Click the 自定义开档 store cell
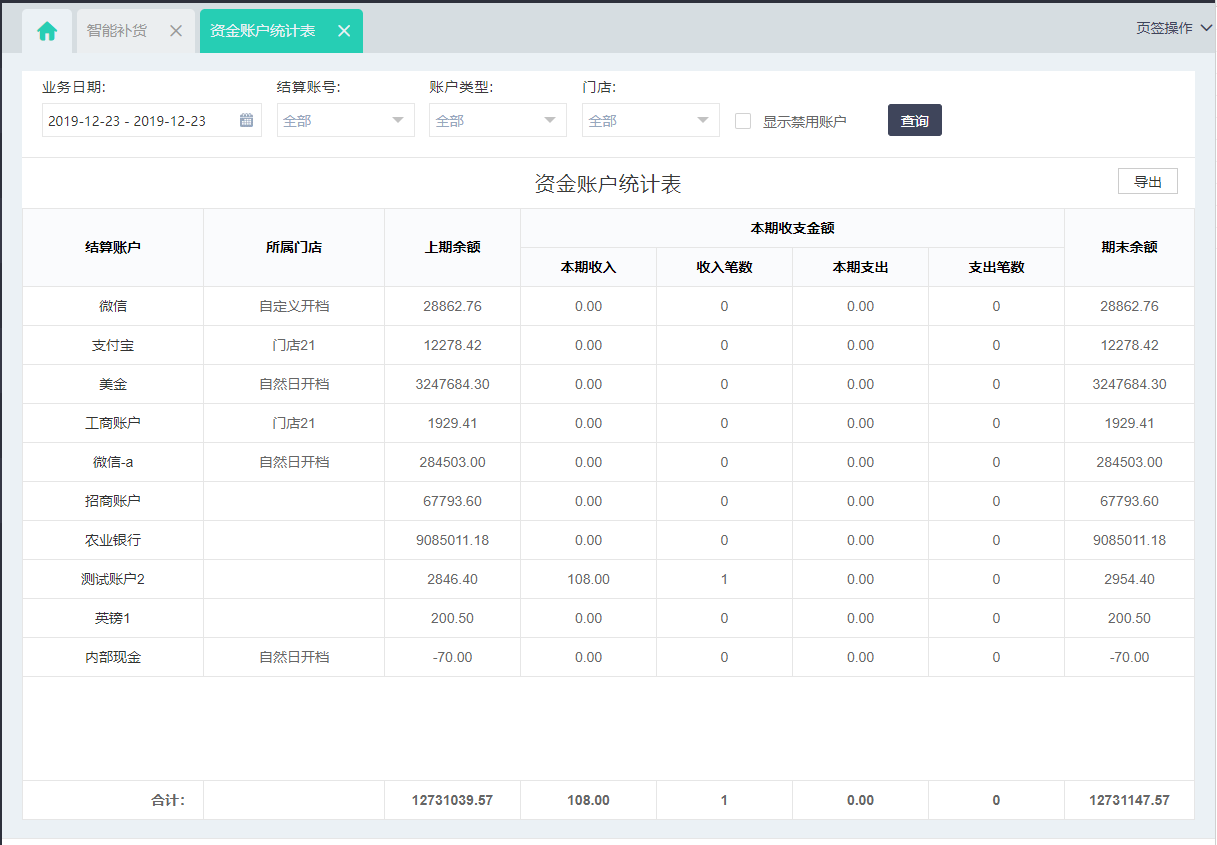The image size is (1217, 845). click(x=294, y=306)
